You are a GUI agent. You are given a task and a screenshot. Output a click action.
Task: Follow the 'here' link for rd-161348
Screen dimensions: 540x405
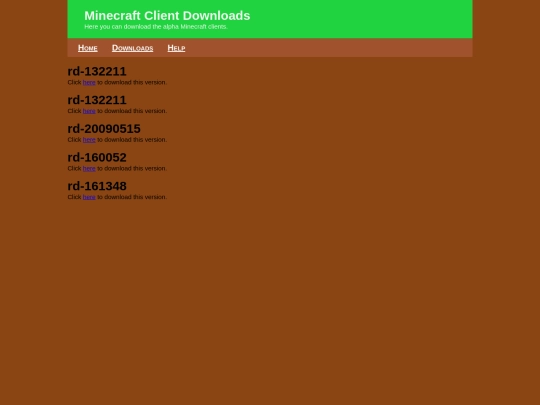89,197
